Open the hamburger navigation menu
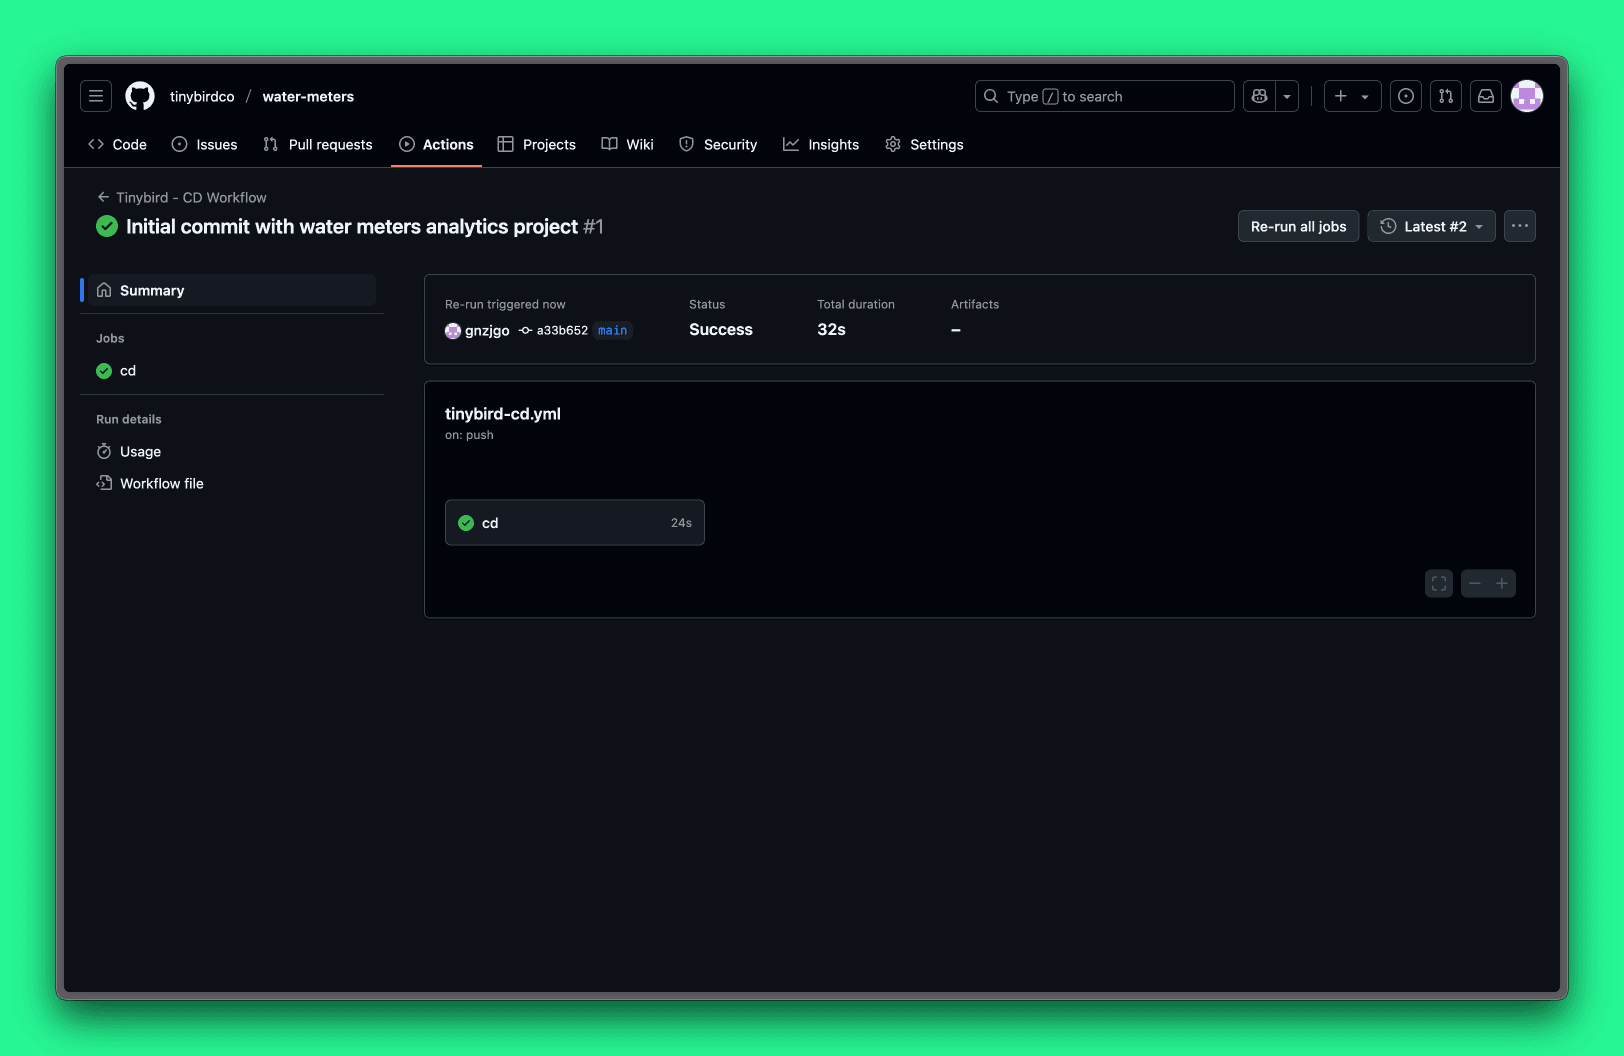The width and height of the screenshot is (1624, 1056). [96, 96]
